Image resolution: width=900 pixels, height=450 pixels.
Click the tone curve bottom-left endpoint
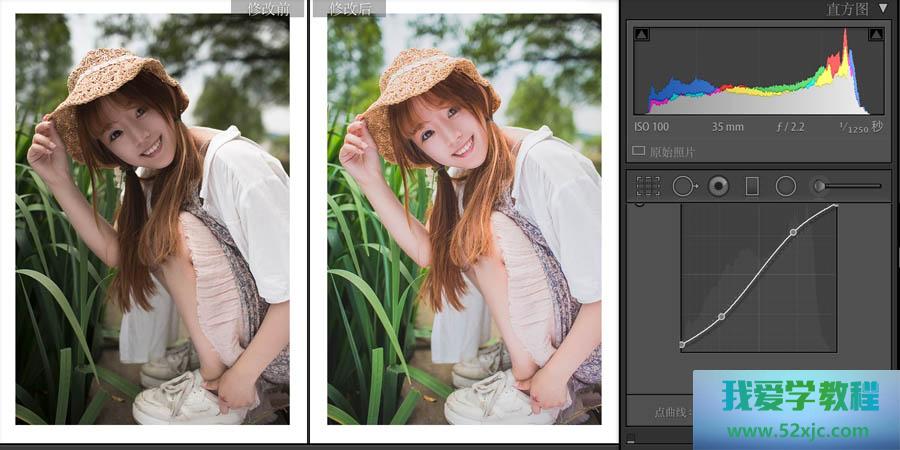point(682,345)
